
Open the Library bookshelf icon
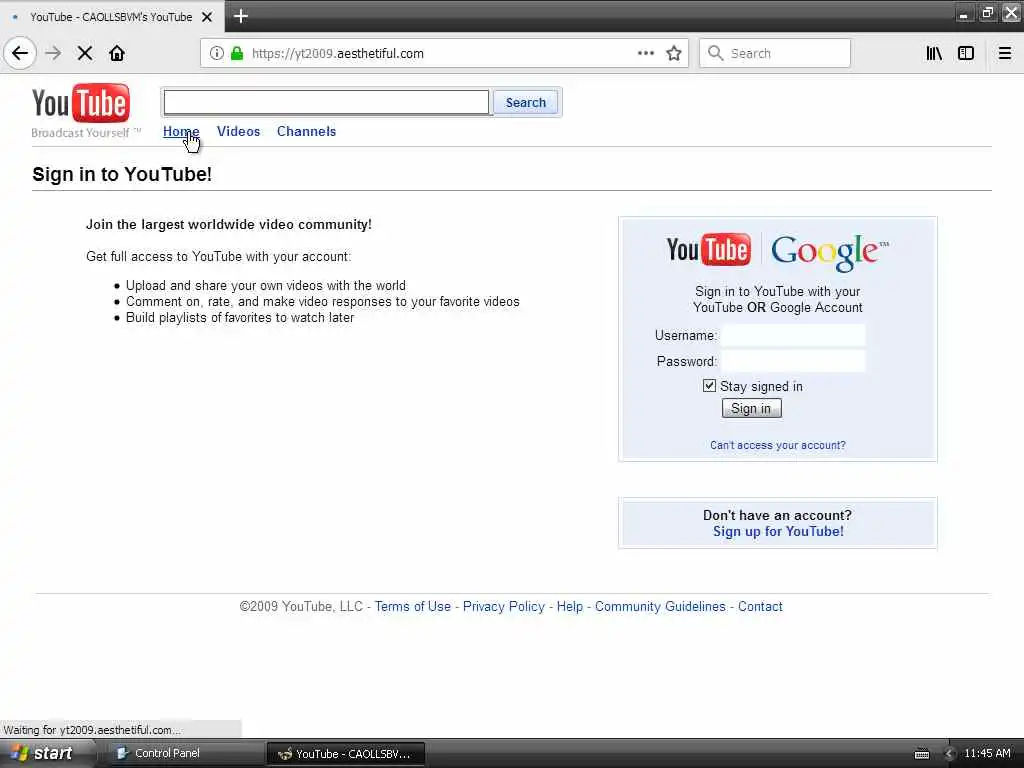click(934, 53)
